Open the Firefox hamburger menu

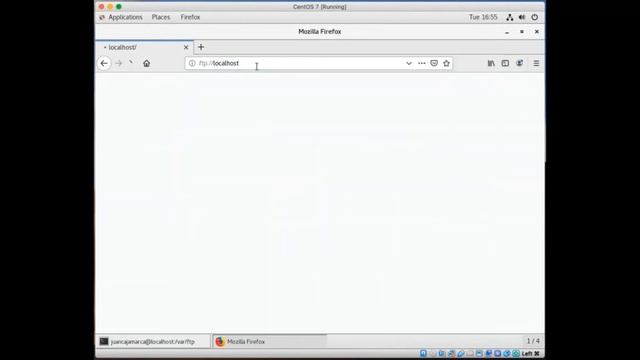point(536,63)
